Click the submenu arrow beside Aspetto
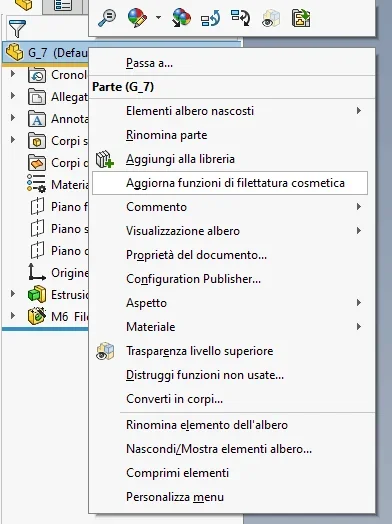The image size is (392, 524). 359,302
